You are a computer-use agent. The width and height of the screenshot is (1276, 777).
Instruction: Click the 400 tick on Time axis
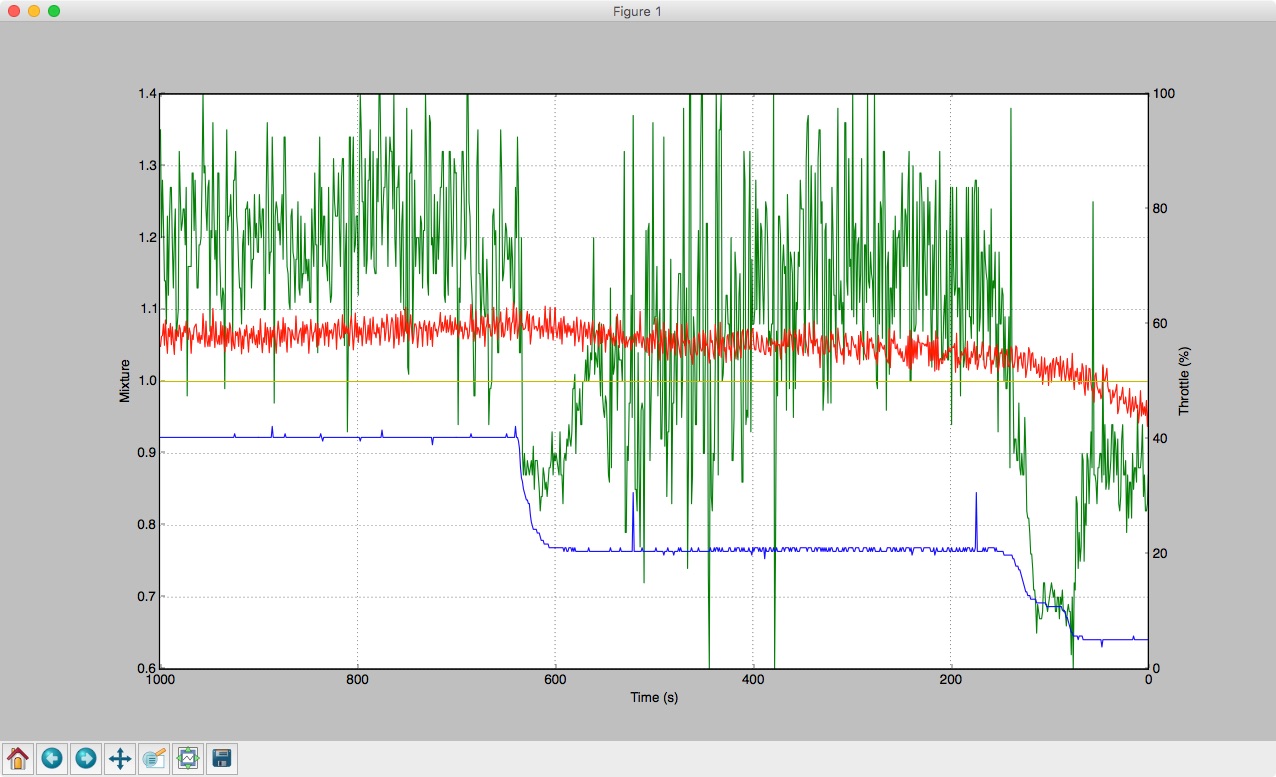tap(753, 680)
